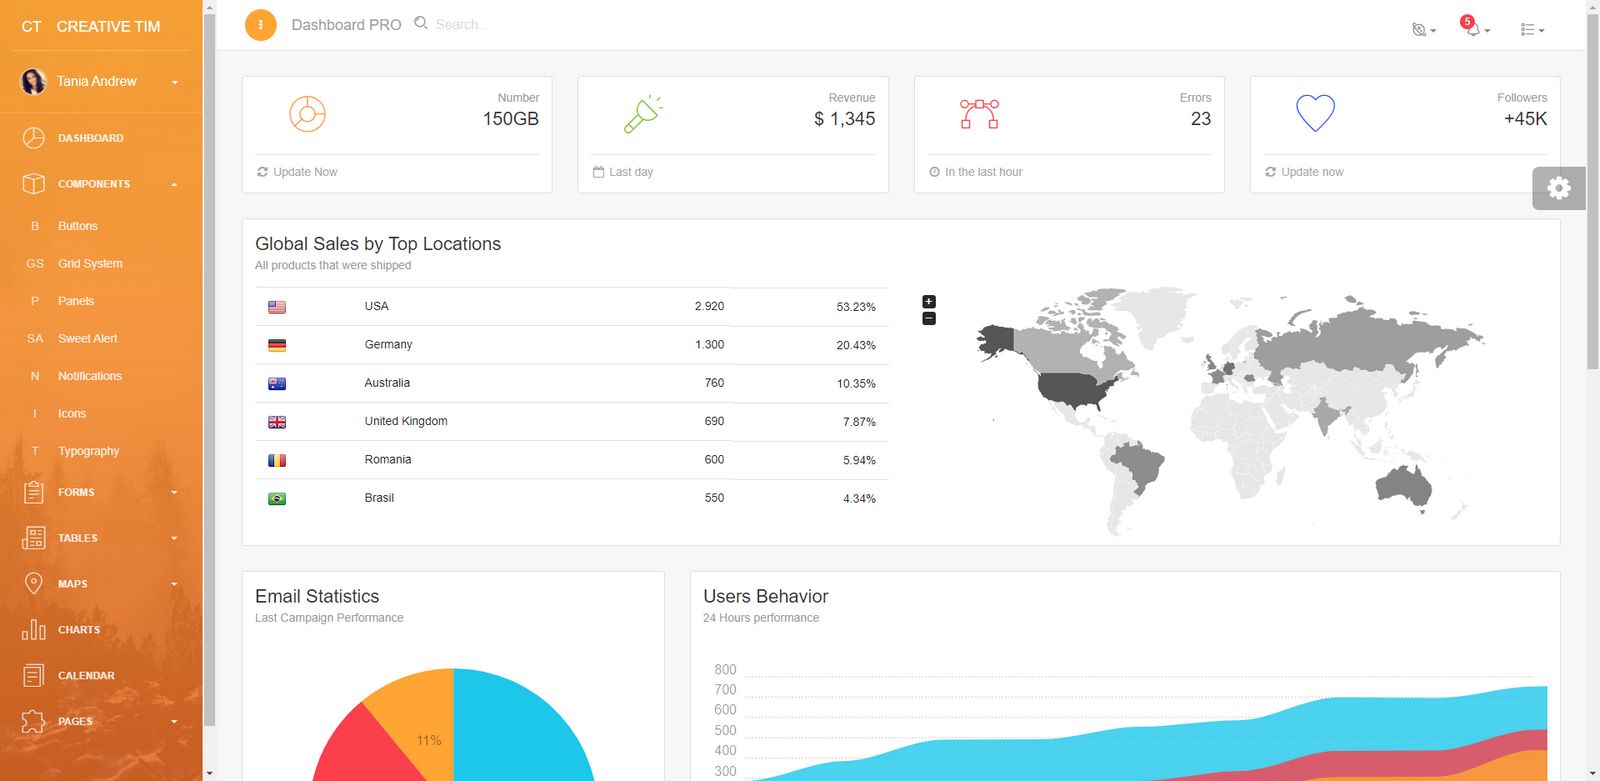Open Typography page

(89, 451)
